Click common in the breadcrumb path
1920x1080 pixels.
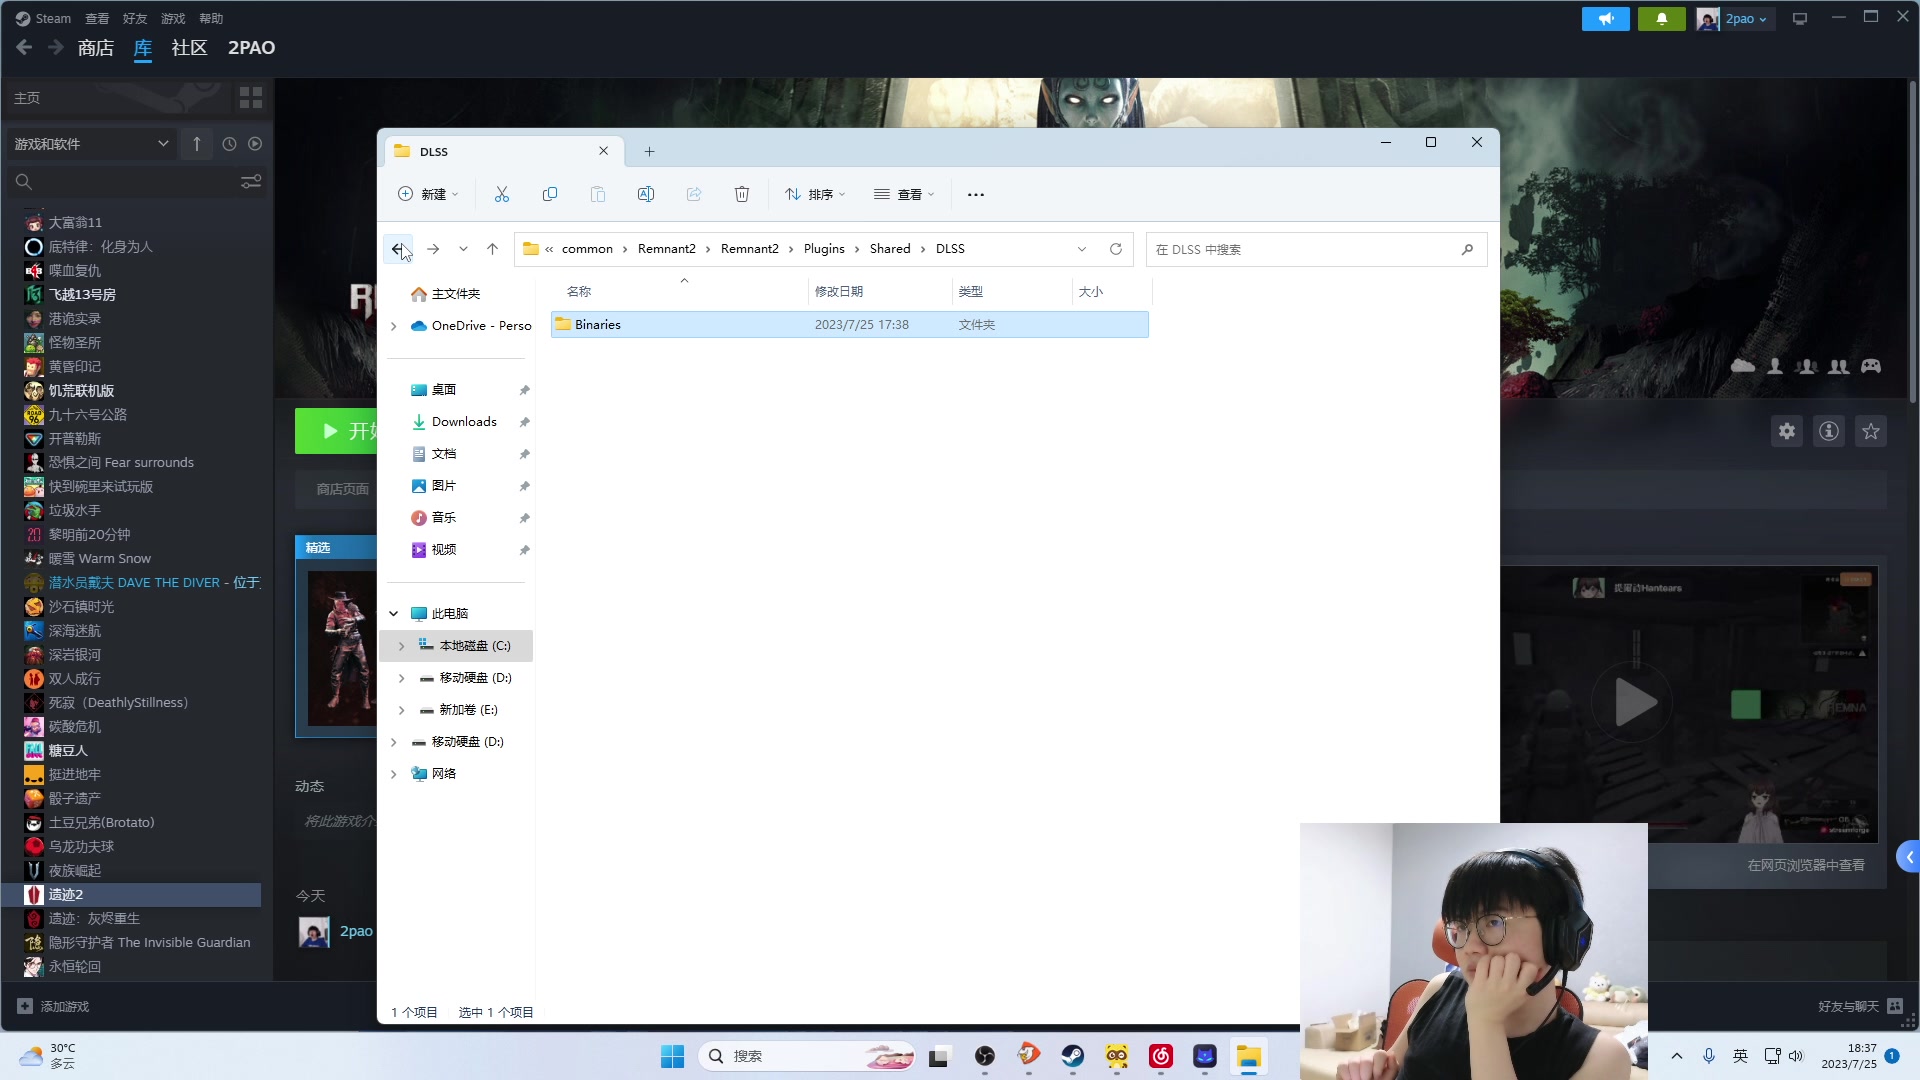point(587,249)
